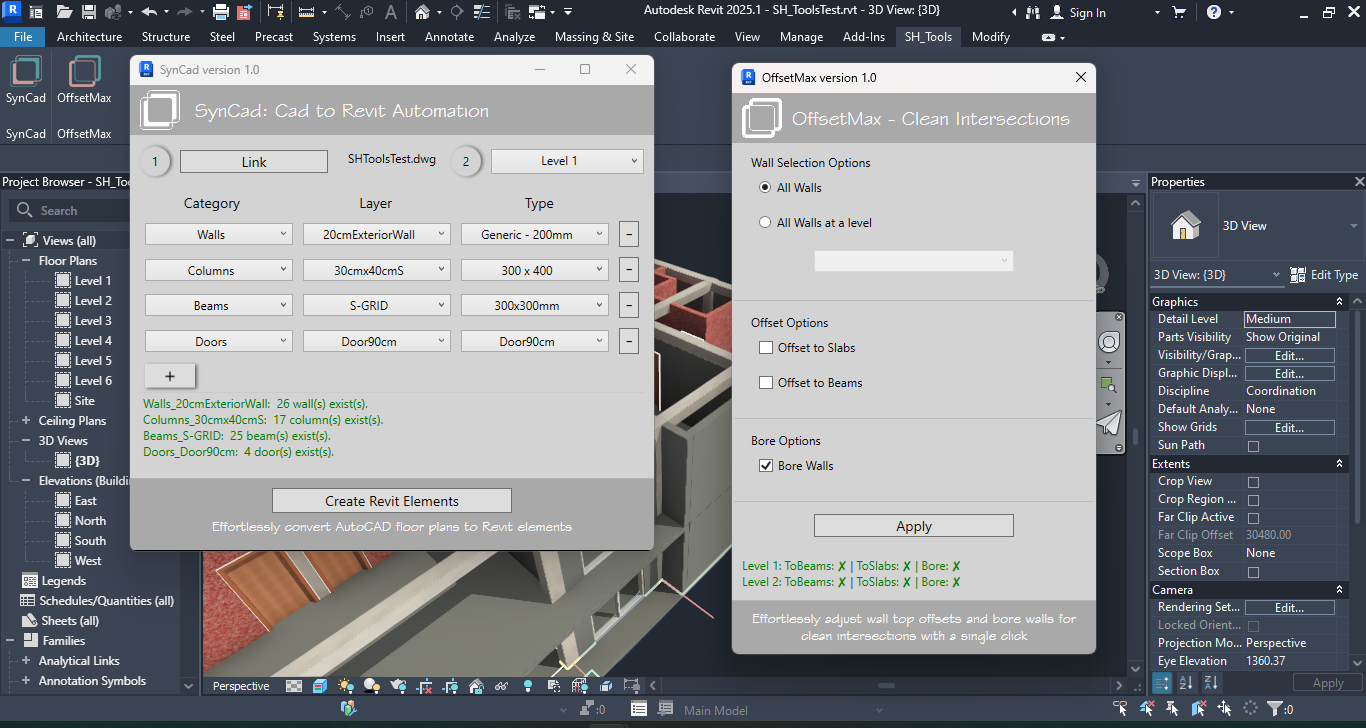Click Temporary Hide/Isolate glasses icon
Screen dimensions: 1366x728
pos(501,686)
